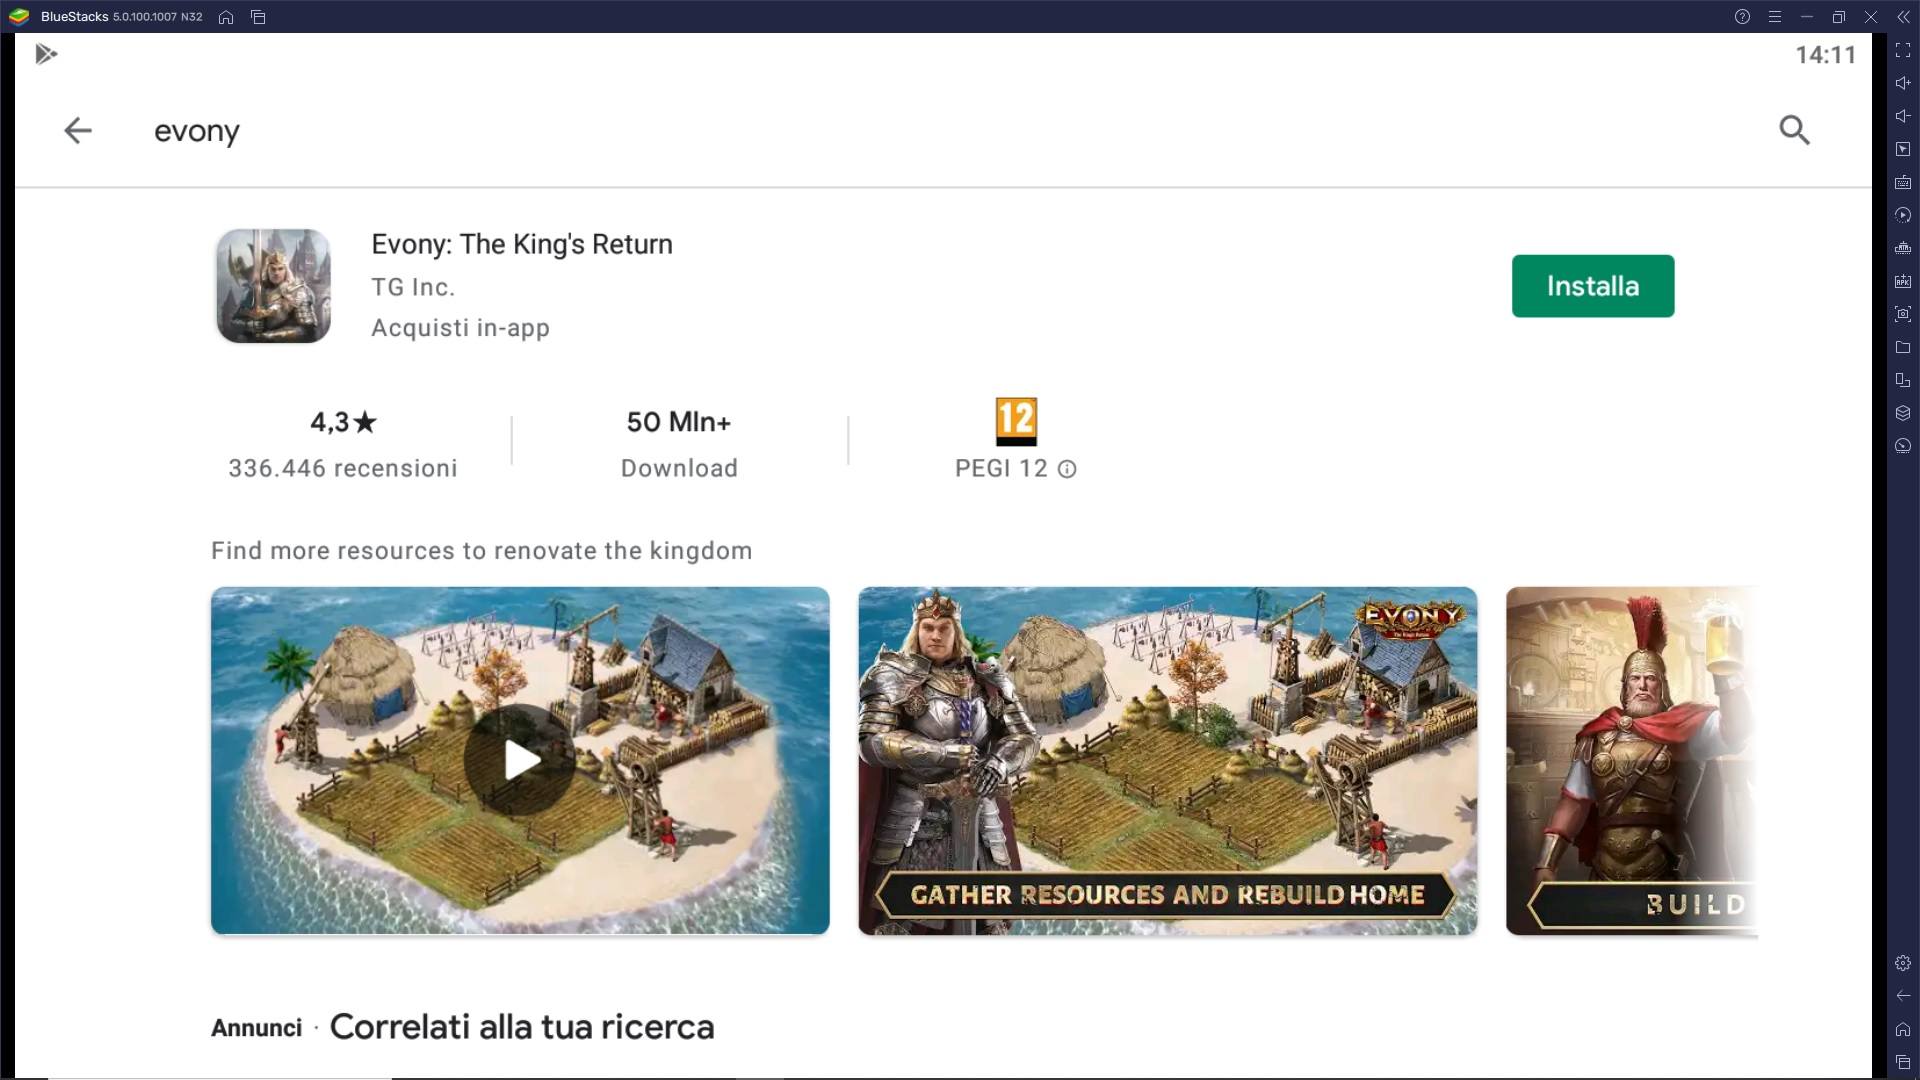Screen dimensions: 1920x1080
Task: Take a screenshot using the sidebar camera icon
Action: coord(1903,314)
